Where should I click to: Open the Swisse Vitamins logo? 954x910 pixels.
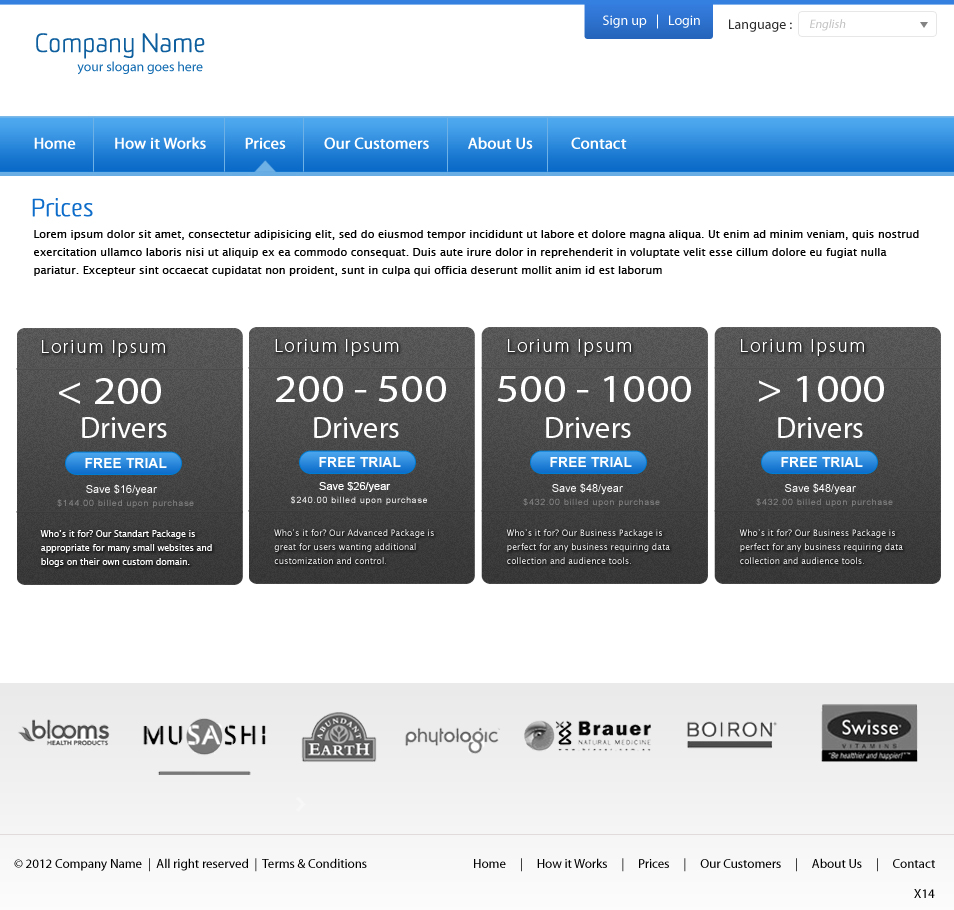[x=869, y=733]
